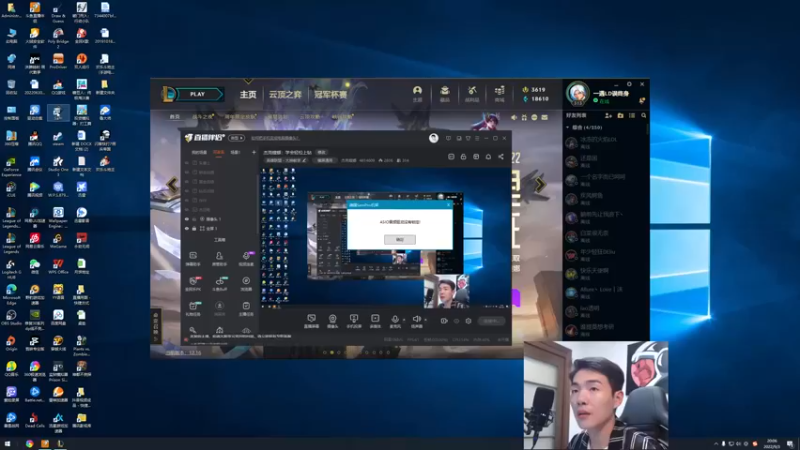Screen dimensions: 800x450
Task: Click the share icon in streaming app toolbar
Action: coord(501,157)
